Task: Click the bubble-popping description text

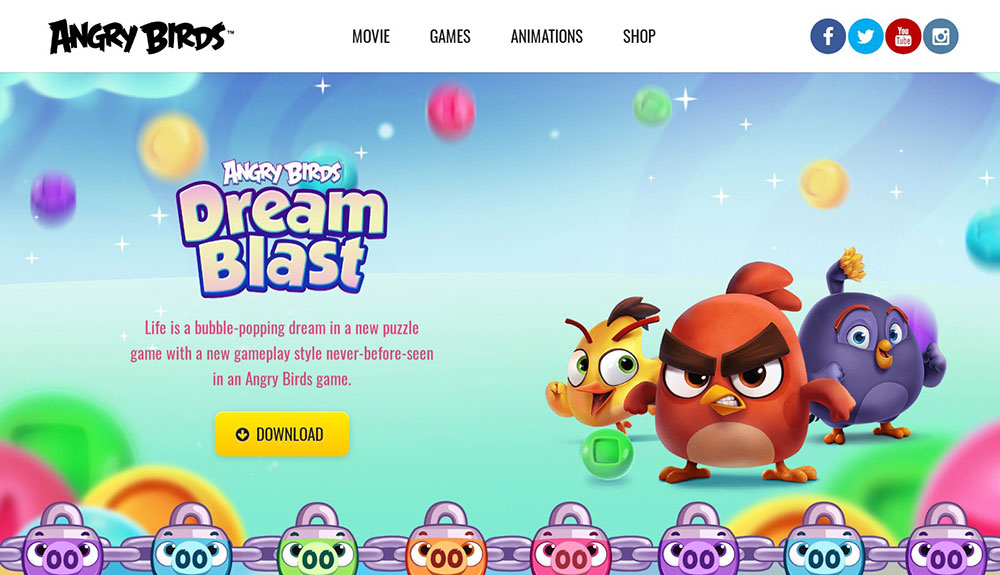Action: click(282, 354)
